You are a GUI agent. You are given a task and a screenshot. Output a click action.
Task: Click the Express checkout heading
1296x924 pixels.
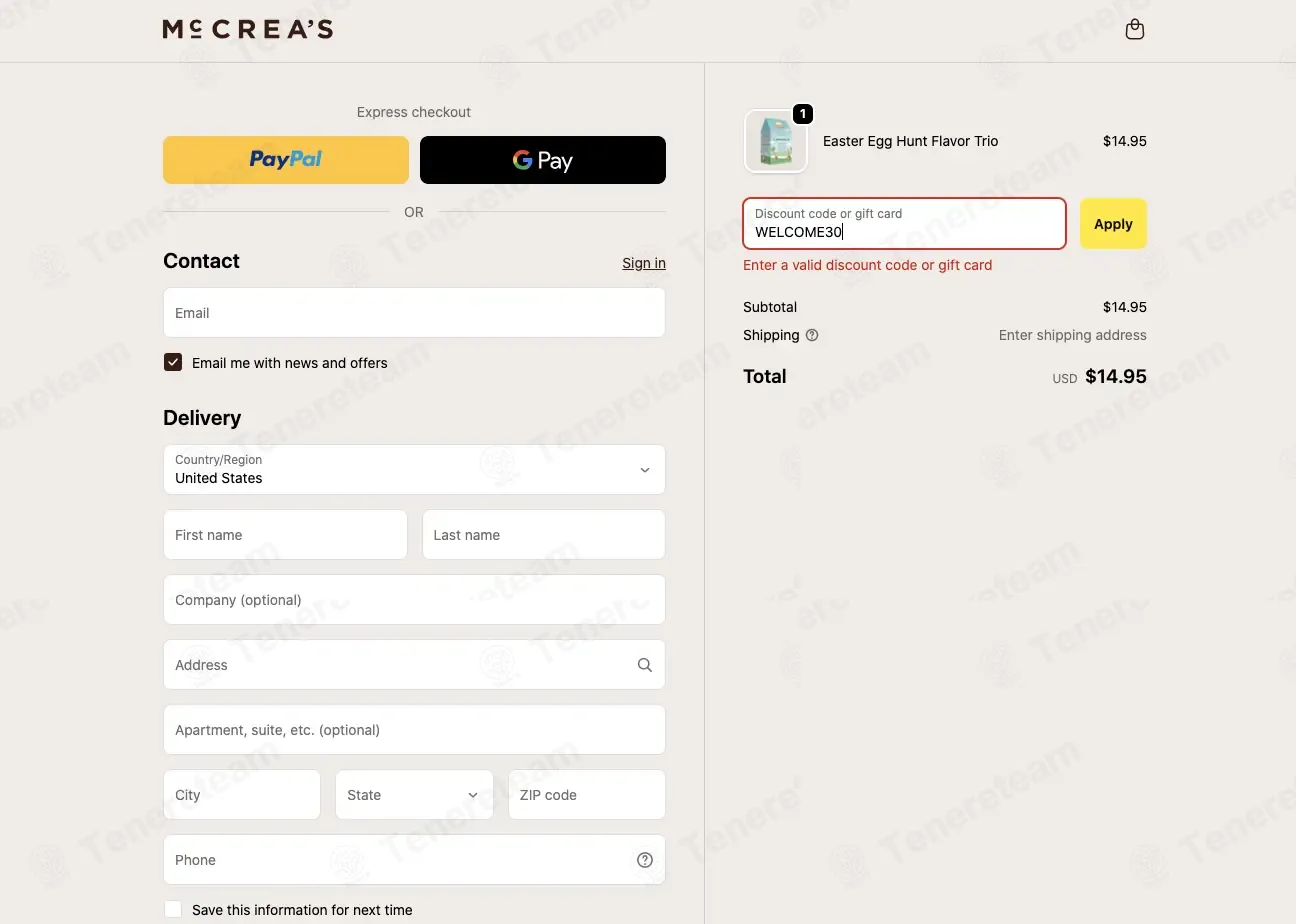coord(414,112)
